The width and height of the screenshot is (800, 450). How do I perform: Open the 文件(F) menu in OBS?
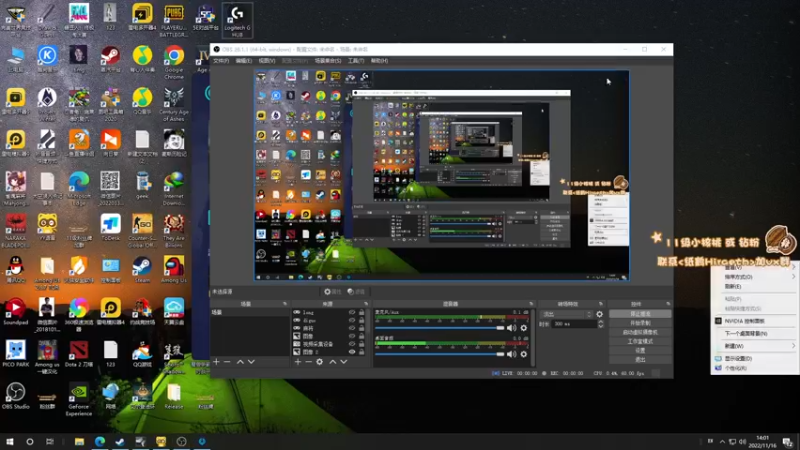pyautogui.click(x=221, y=61)
